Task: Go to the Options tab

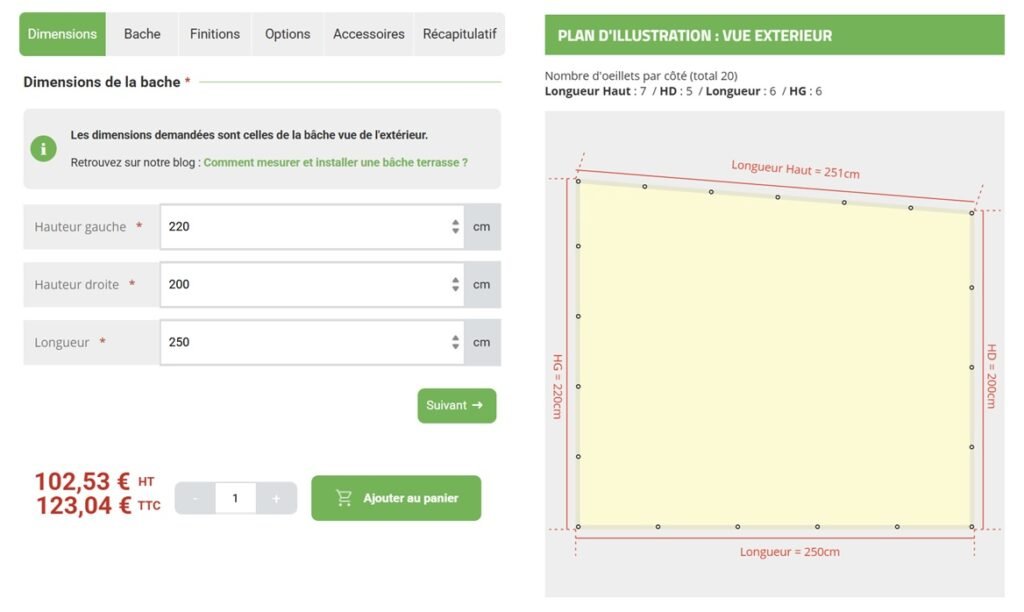Action: click(287, 34)
